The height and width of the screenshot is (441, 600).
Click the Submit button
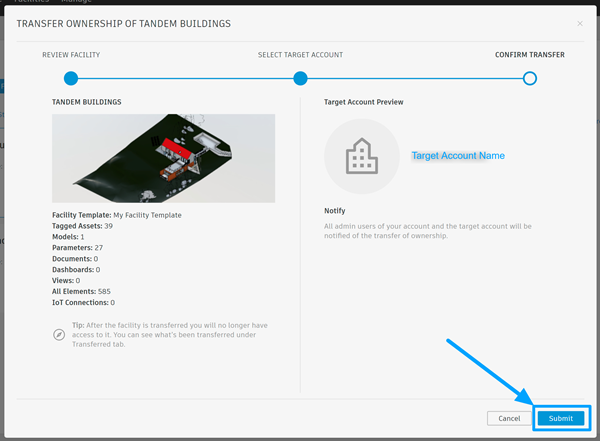561,418
